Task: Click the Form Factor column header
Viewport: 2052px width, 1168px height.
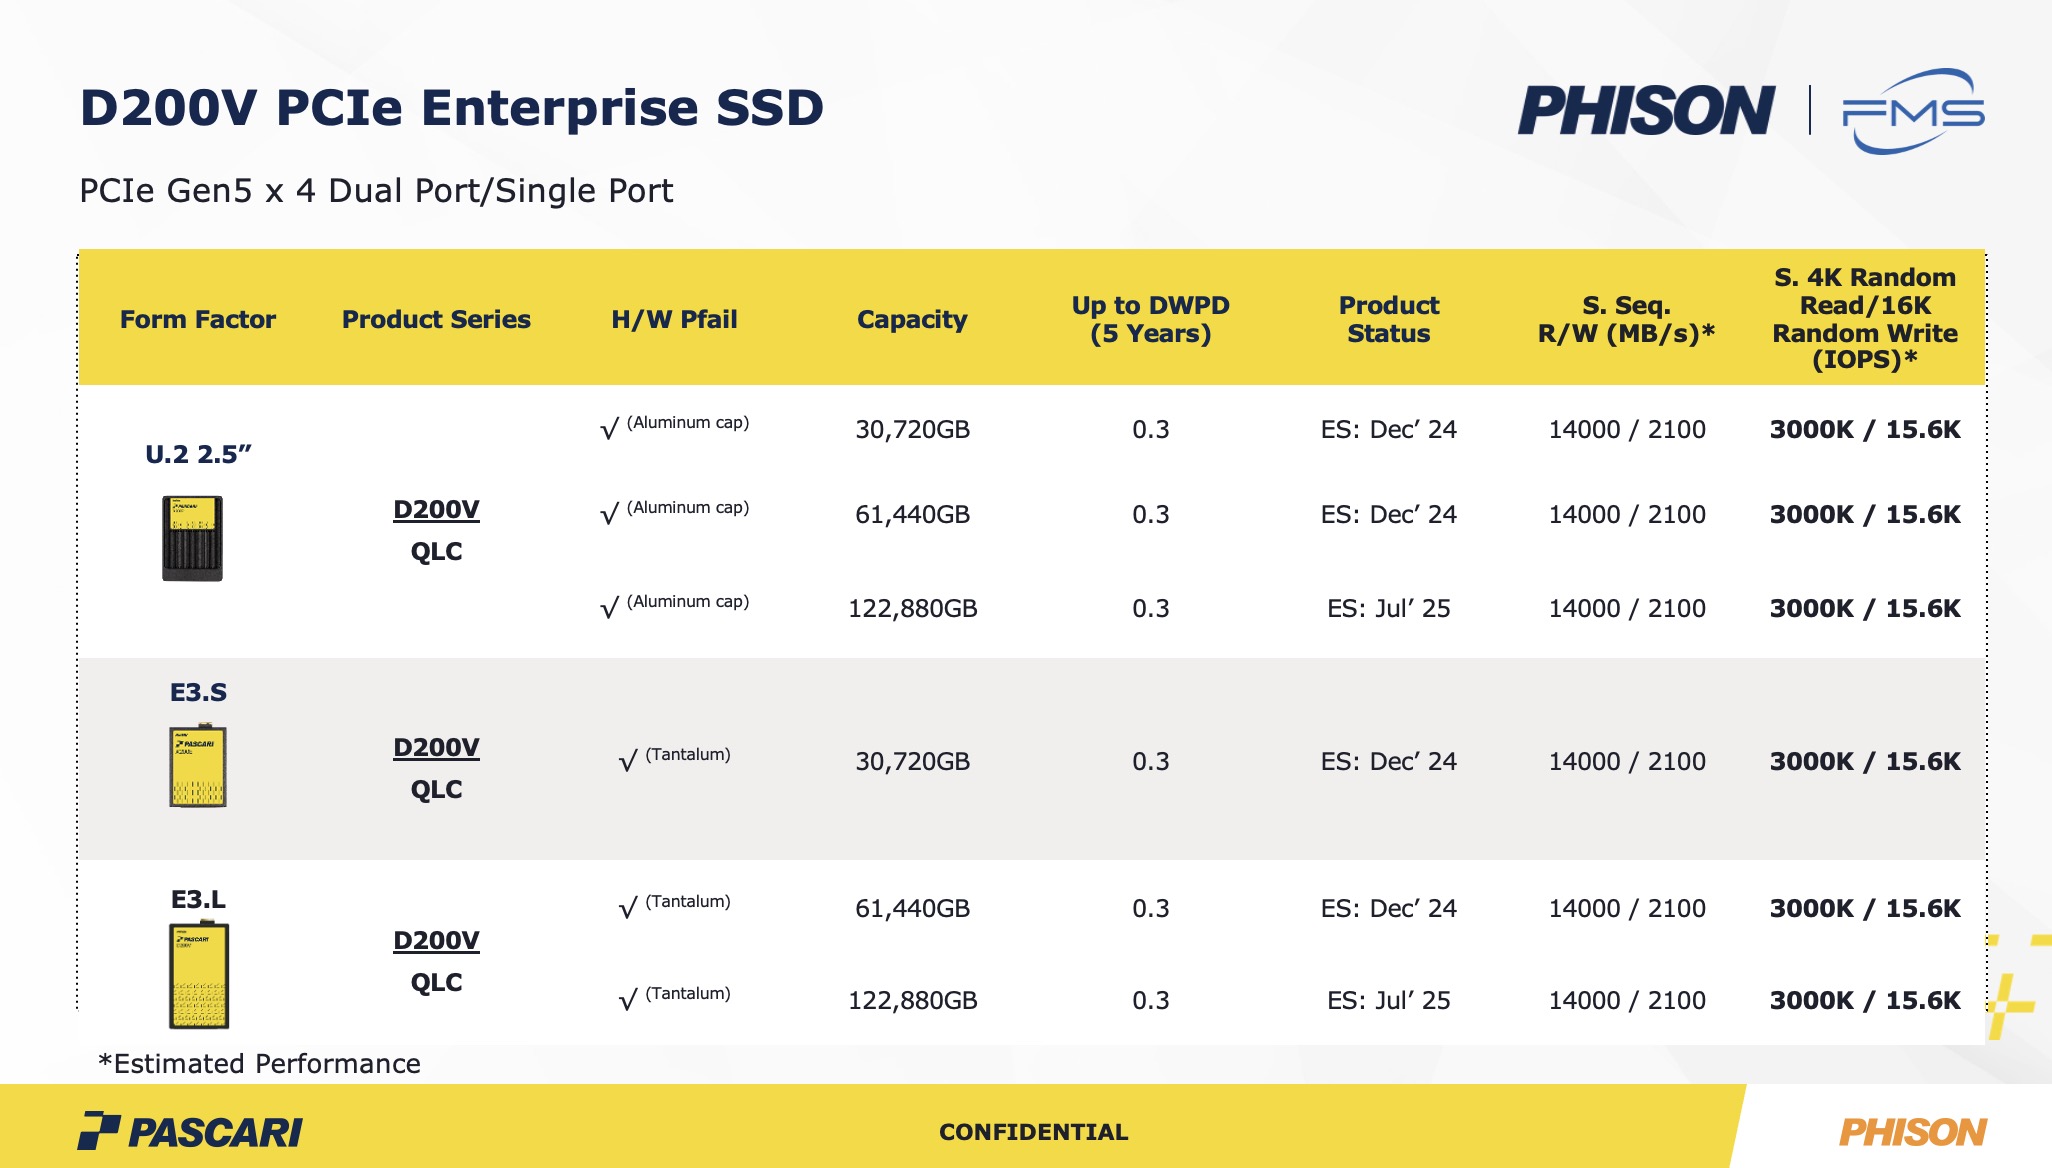Action: click(198, 320)
